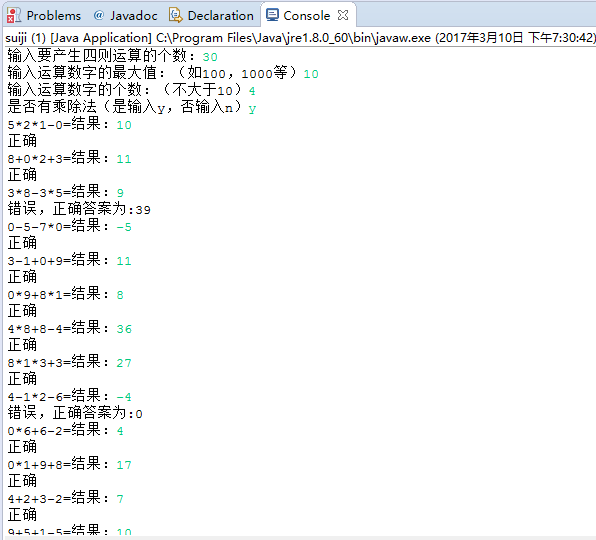
Task: Click the expression 8+0*2+3= line
Action: click(x=70, y=158)
